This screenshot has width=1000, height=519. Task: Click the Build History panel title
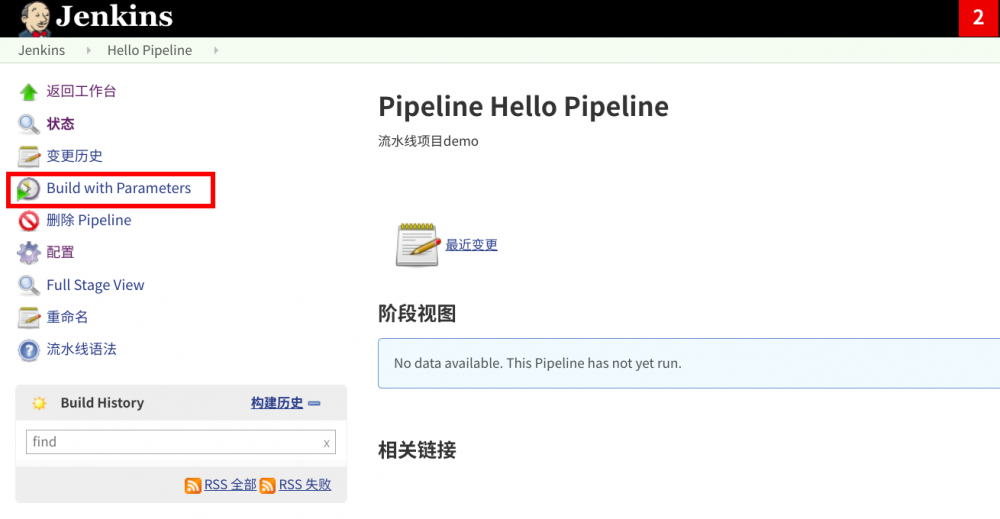(x=102, y=403)
